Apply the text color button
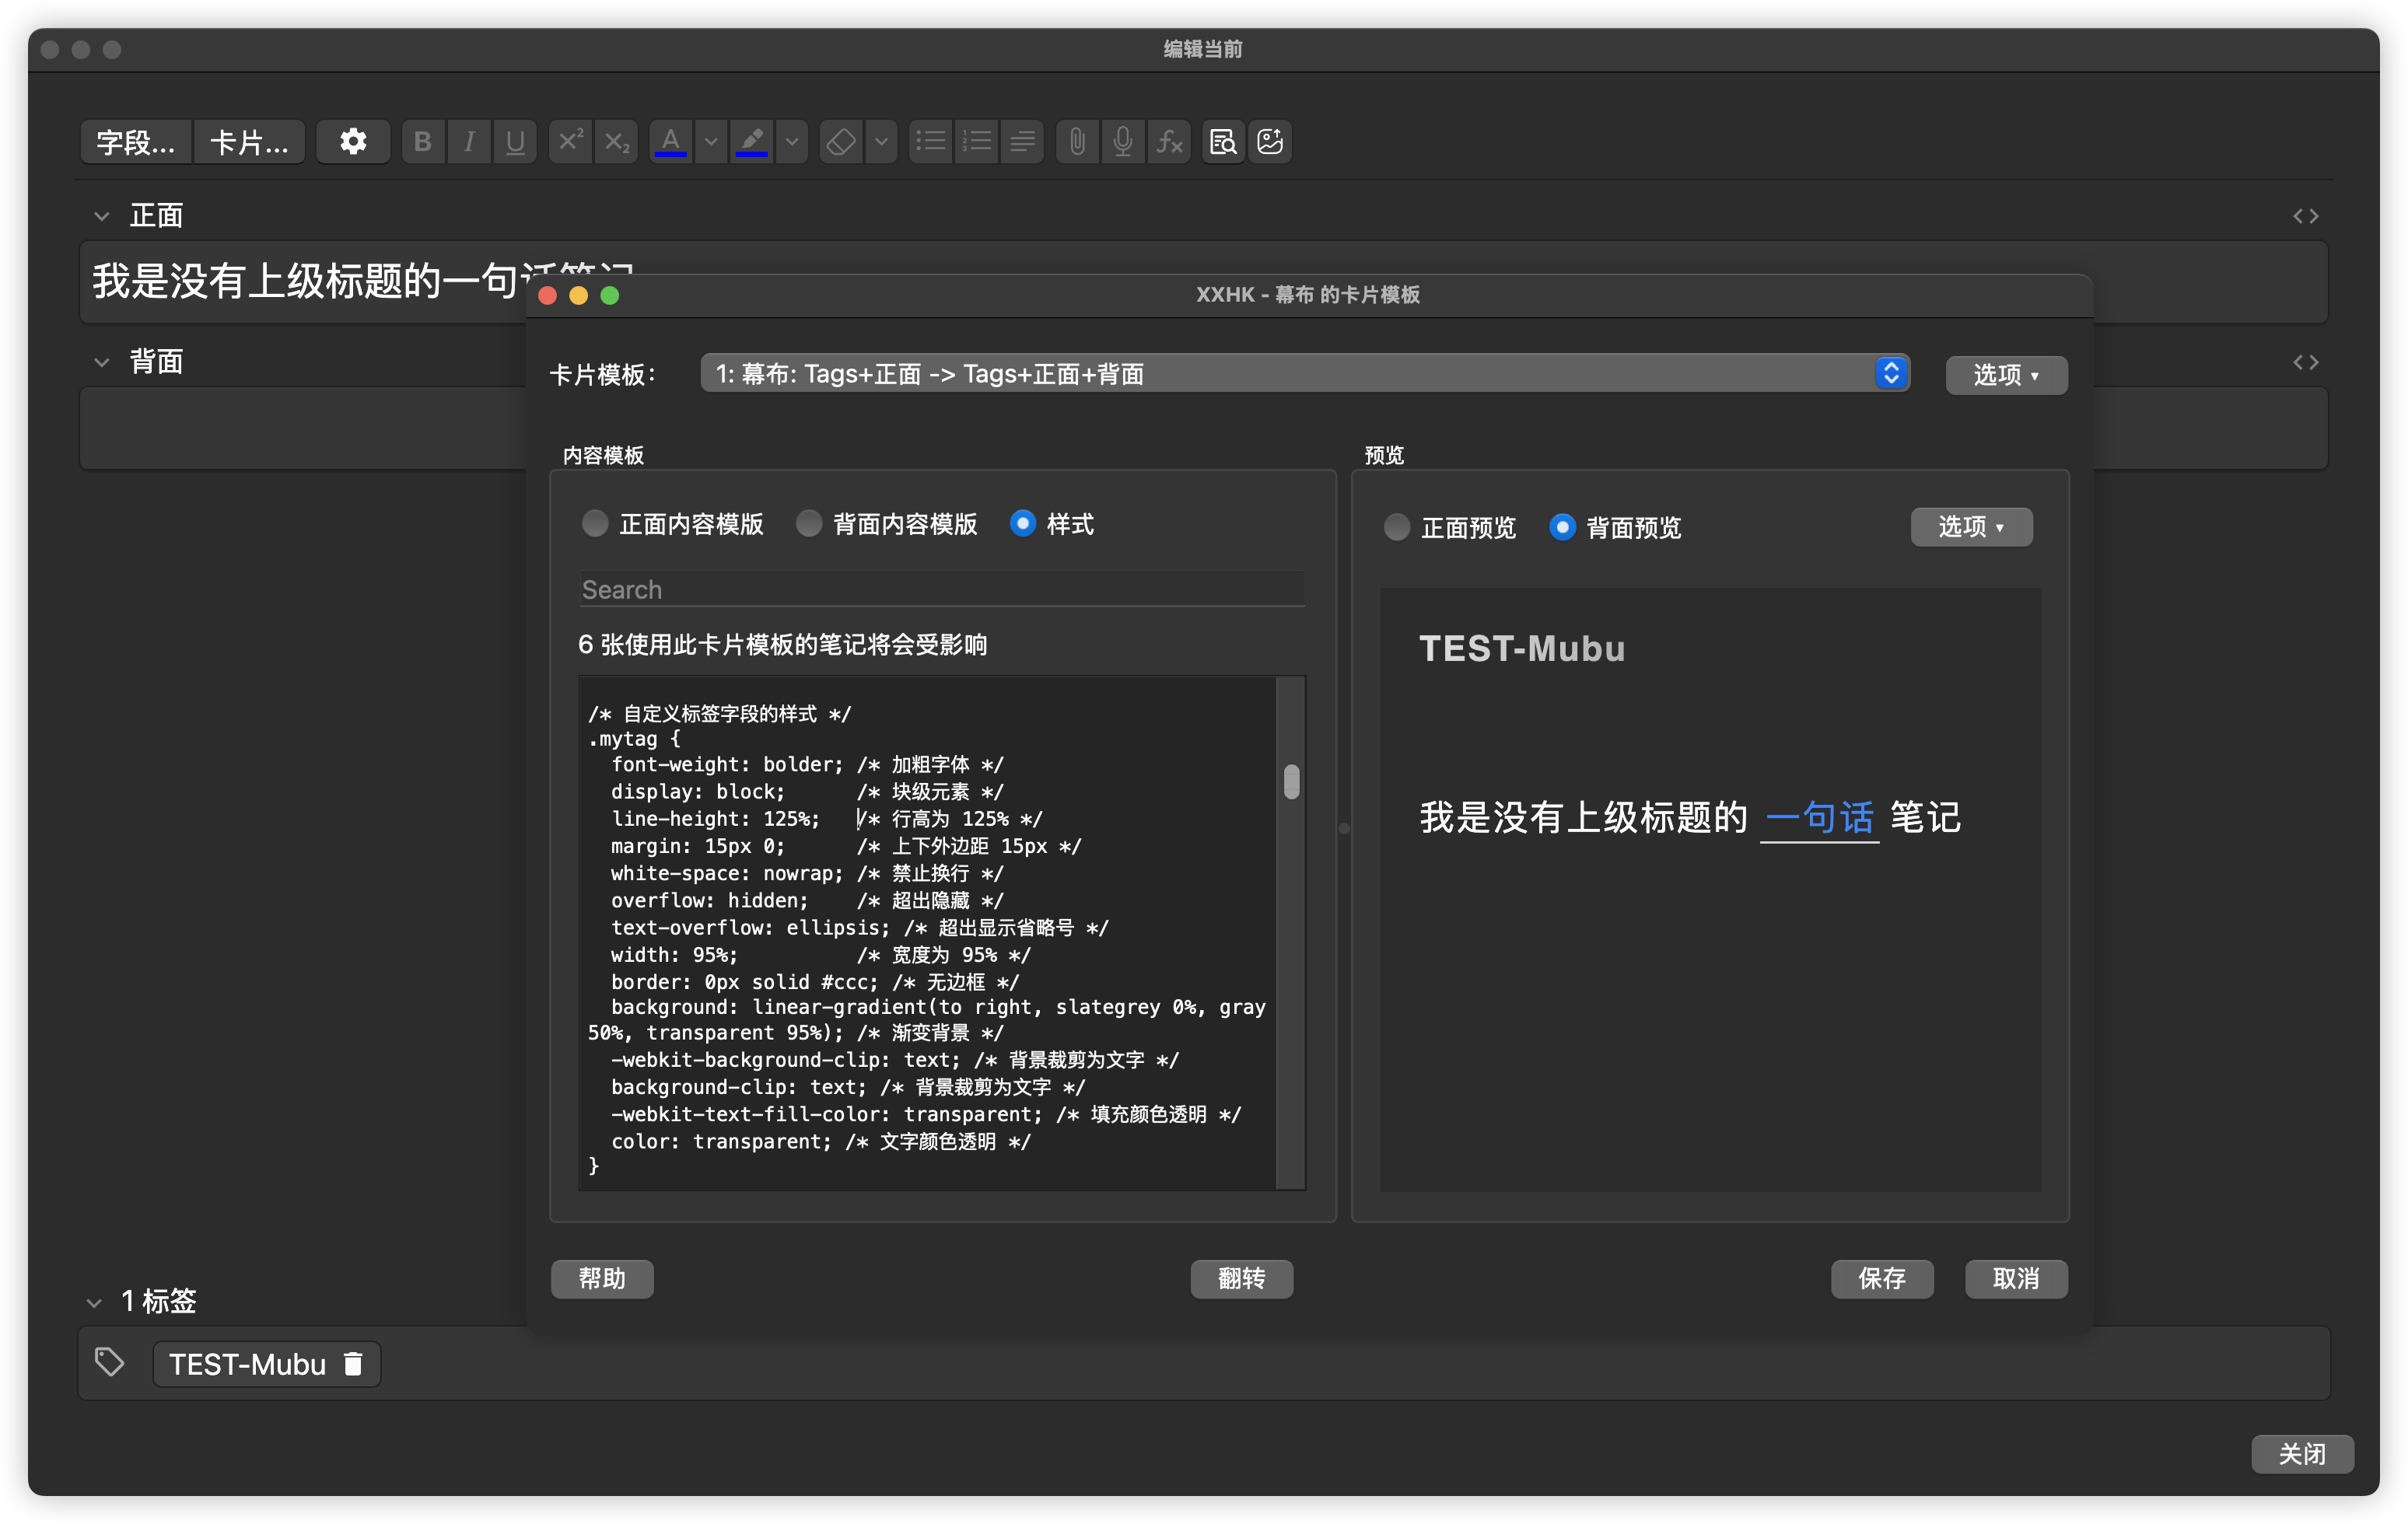Image resolution: width=2408 pixels, height=1524 pixels. [671, 142]
